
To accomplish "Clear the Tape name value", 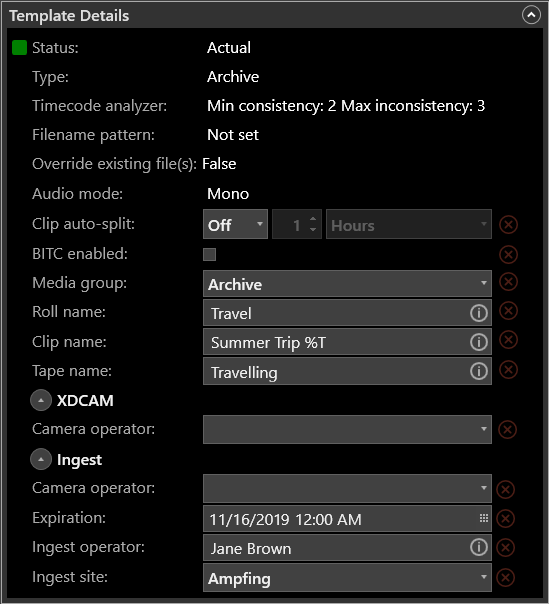I will tap(508, 370).
